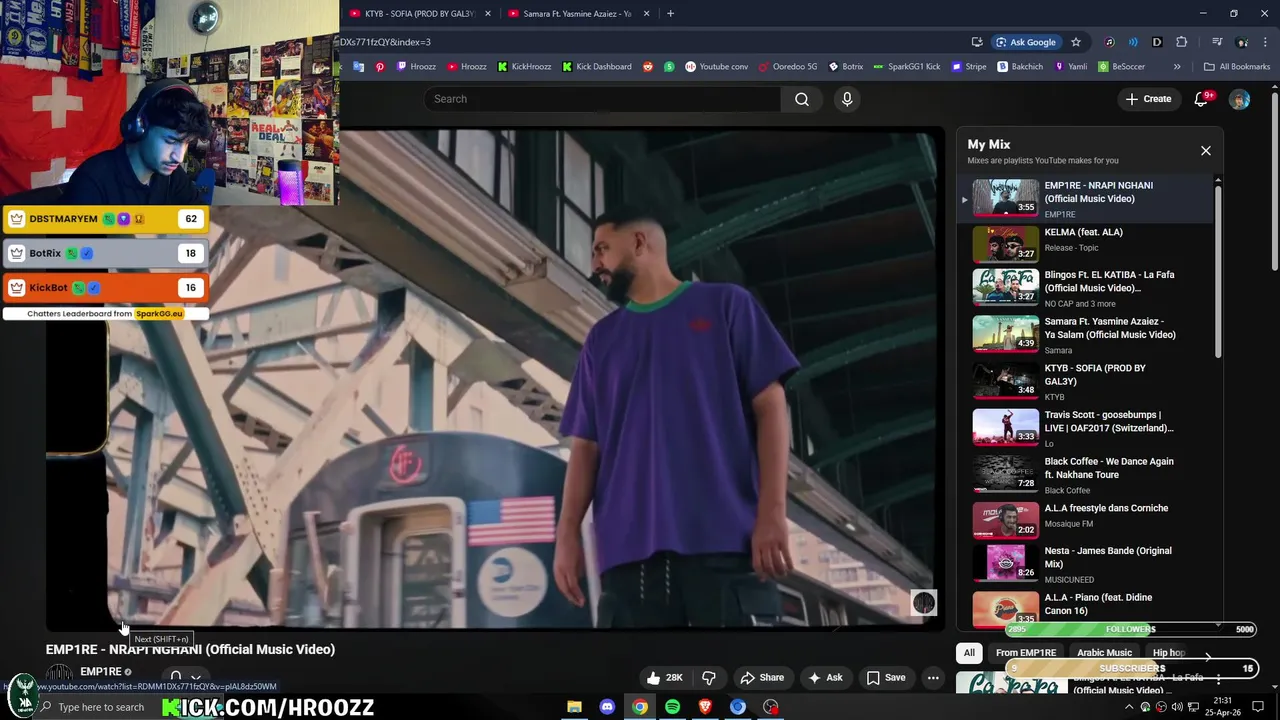Click the YouTube search magnifier button
Screen dimensions: 1280x720
pyautogui.click(x=802, y=99)
